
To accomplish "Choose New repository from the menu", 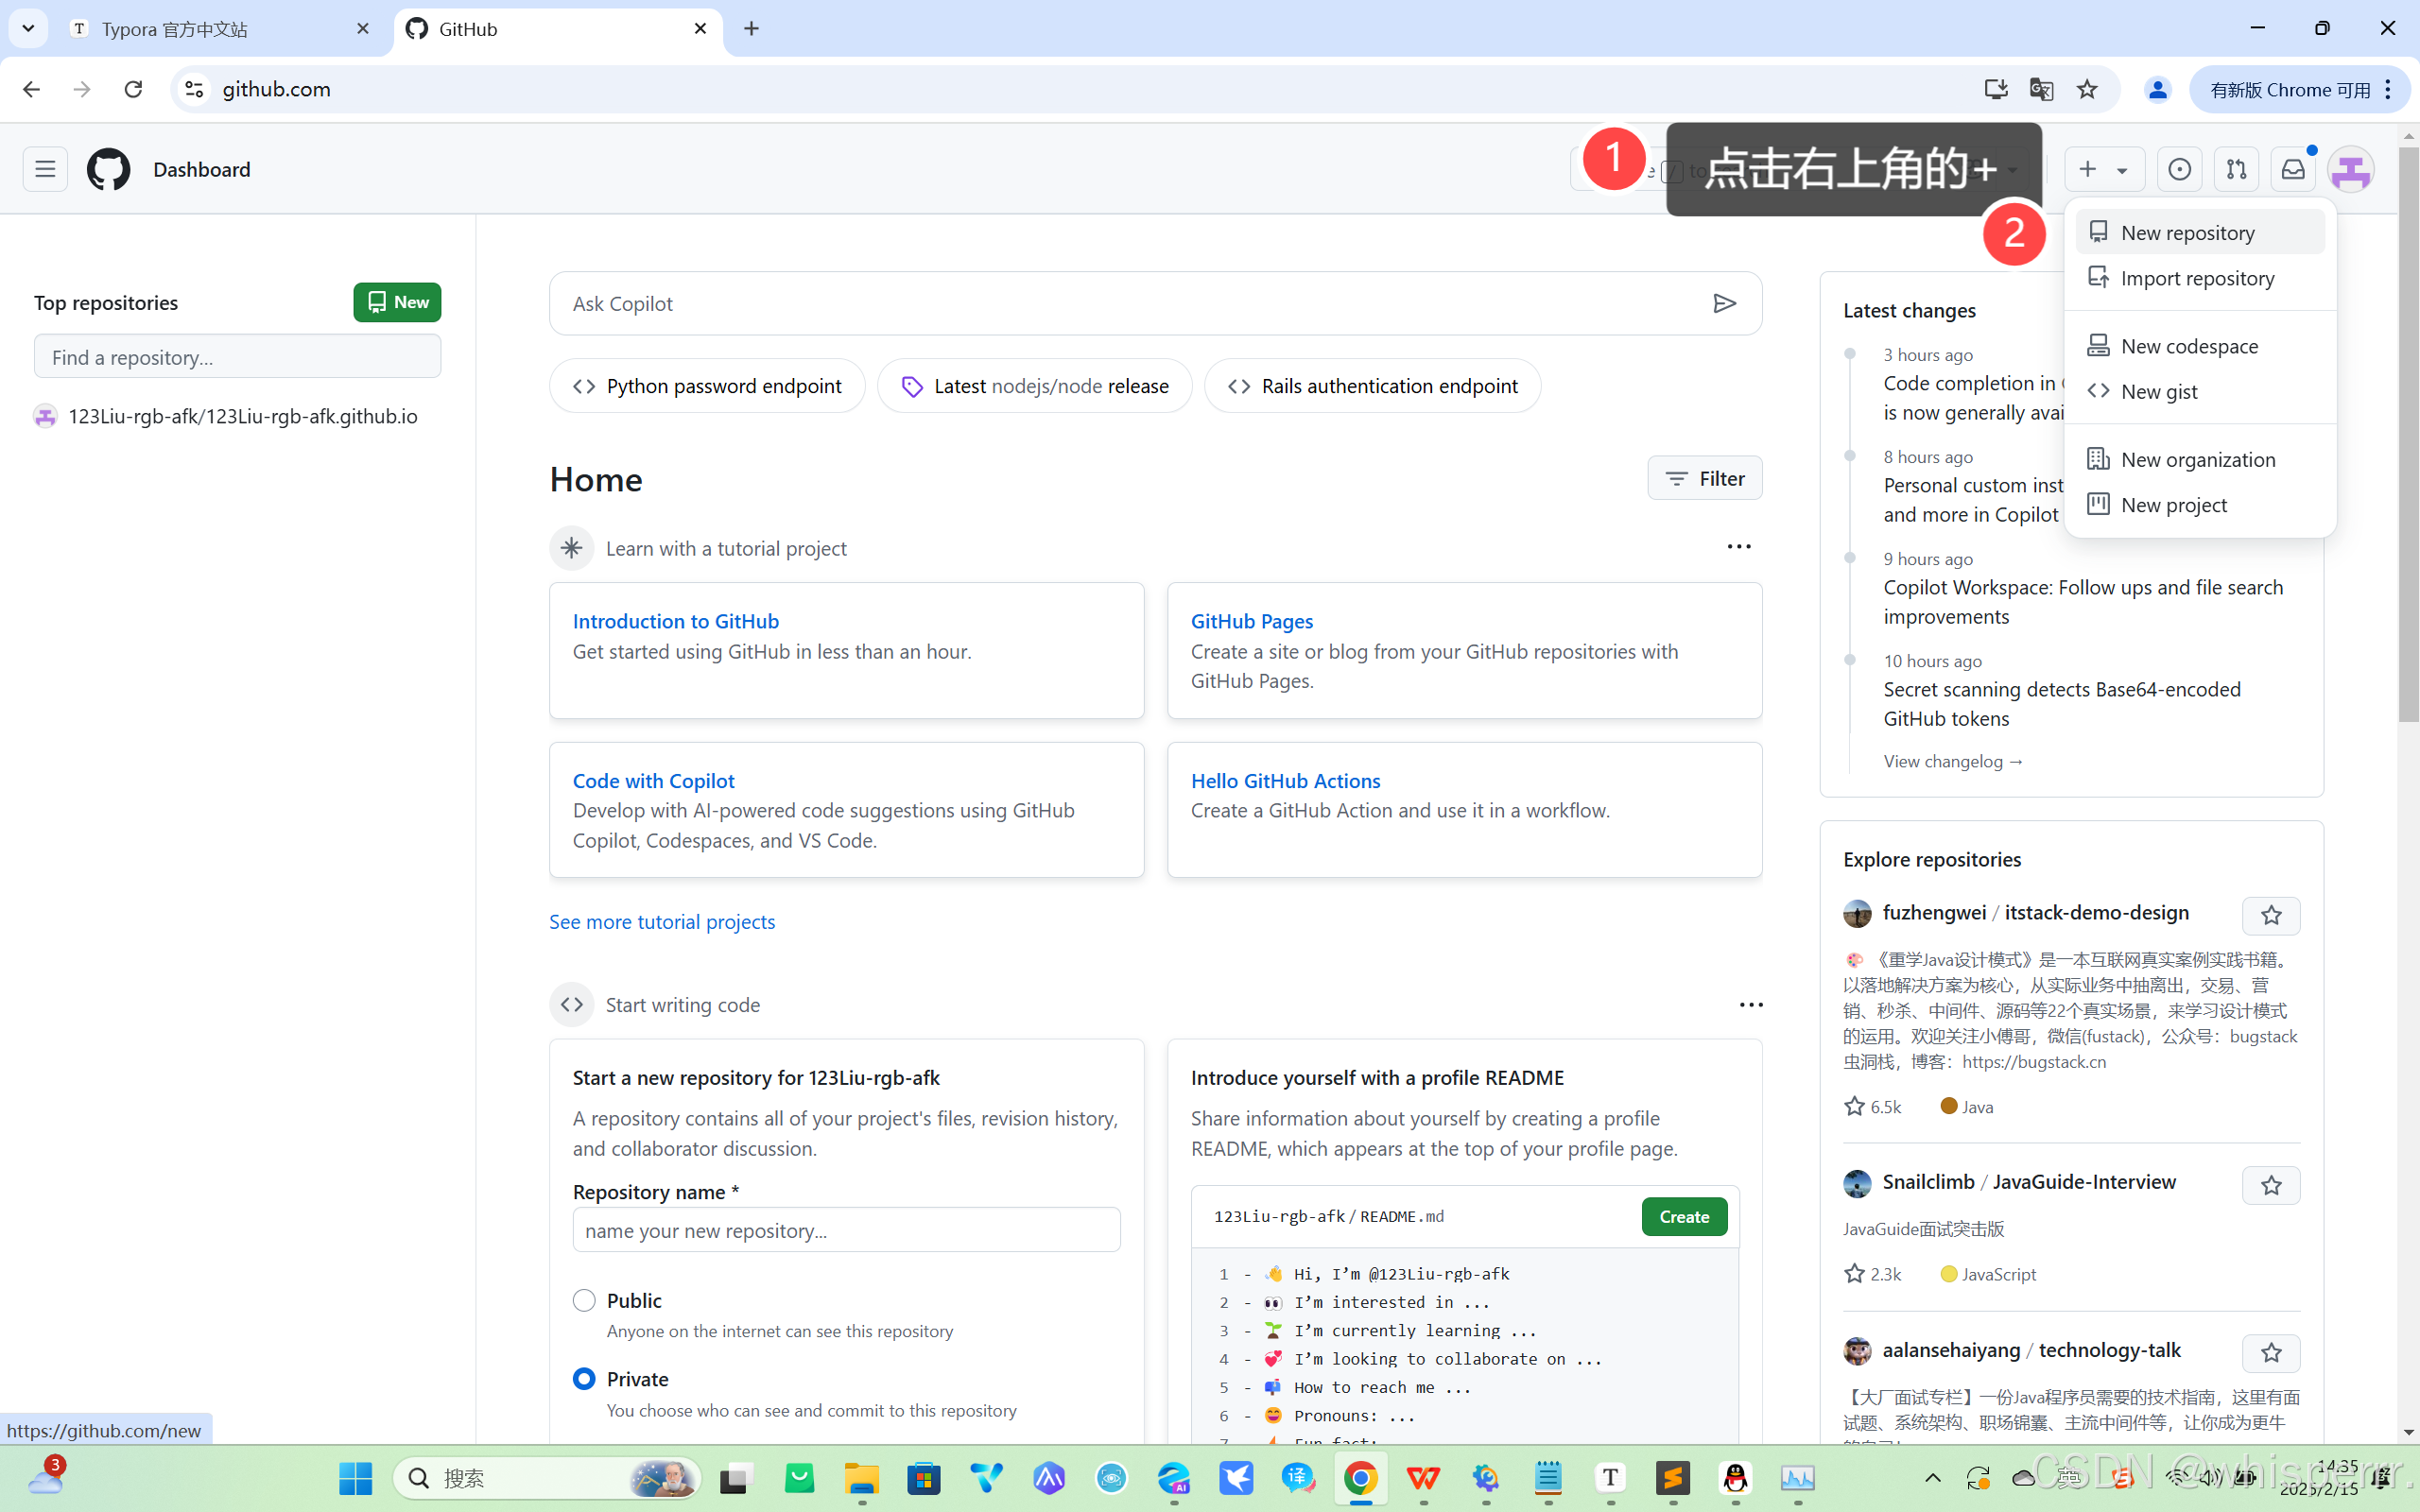I will click(2187, 233).
